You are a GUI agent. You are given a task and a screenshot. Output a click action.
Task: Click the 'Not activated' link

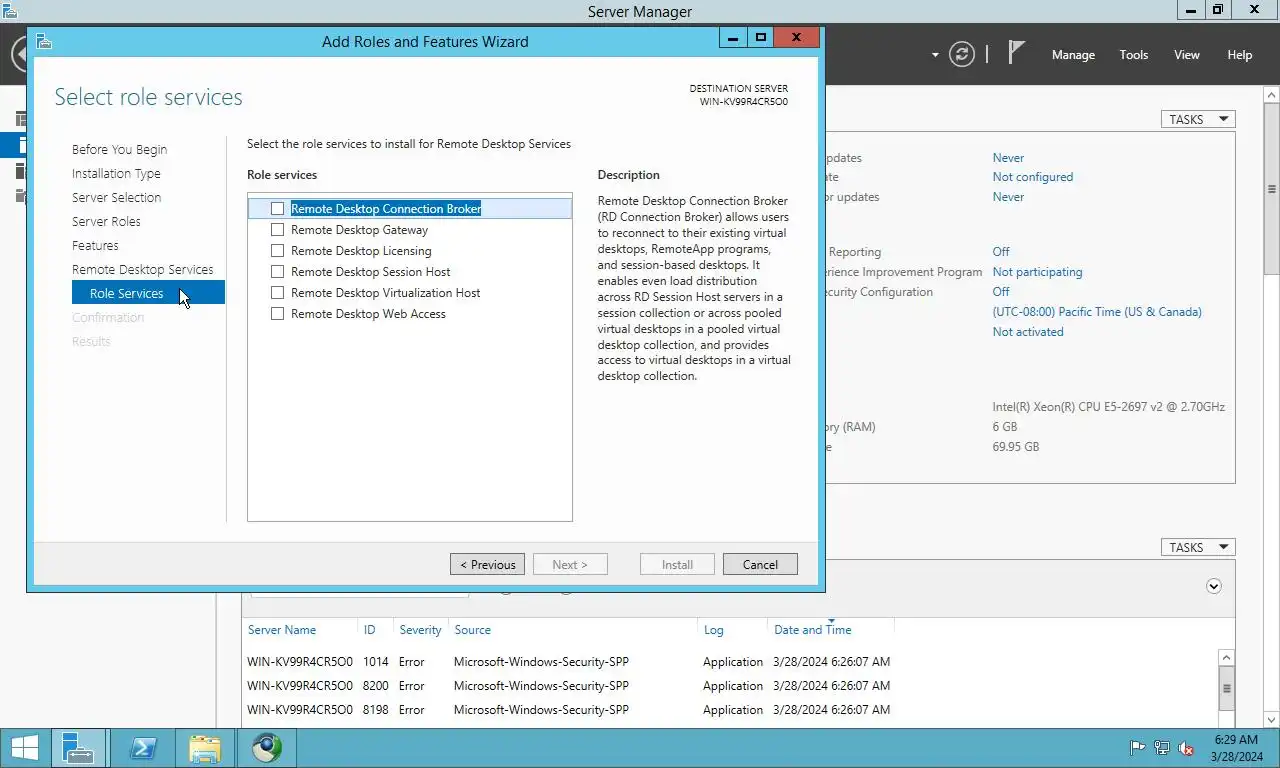(x=1028, y=332)
